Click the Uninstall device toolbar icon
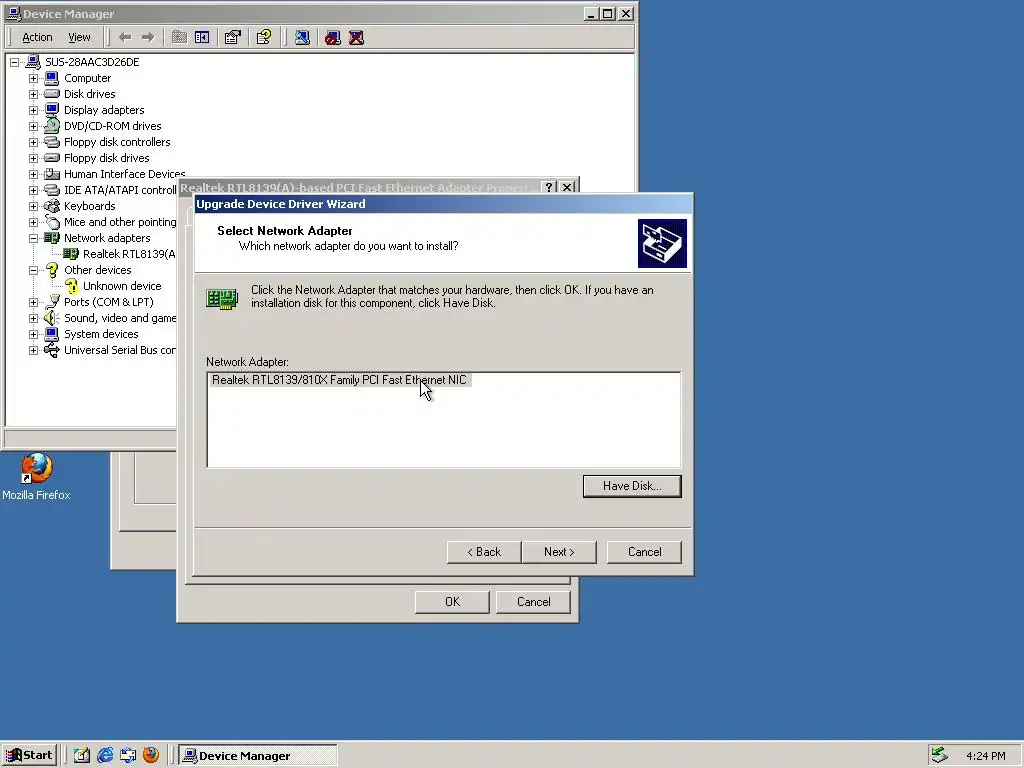This screenshot has width=1024, height=768. pos(357,37)
